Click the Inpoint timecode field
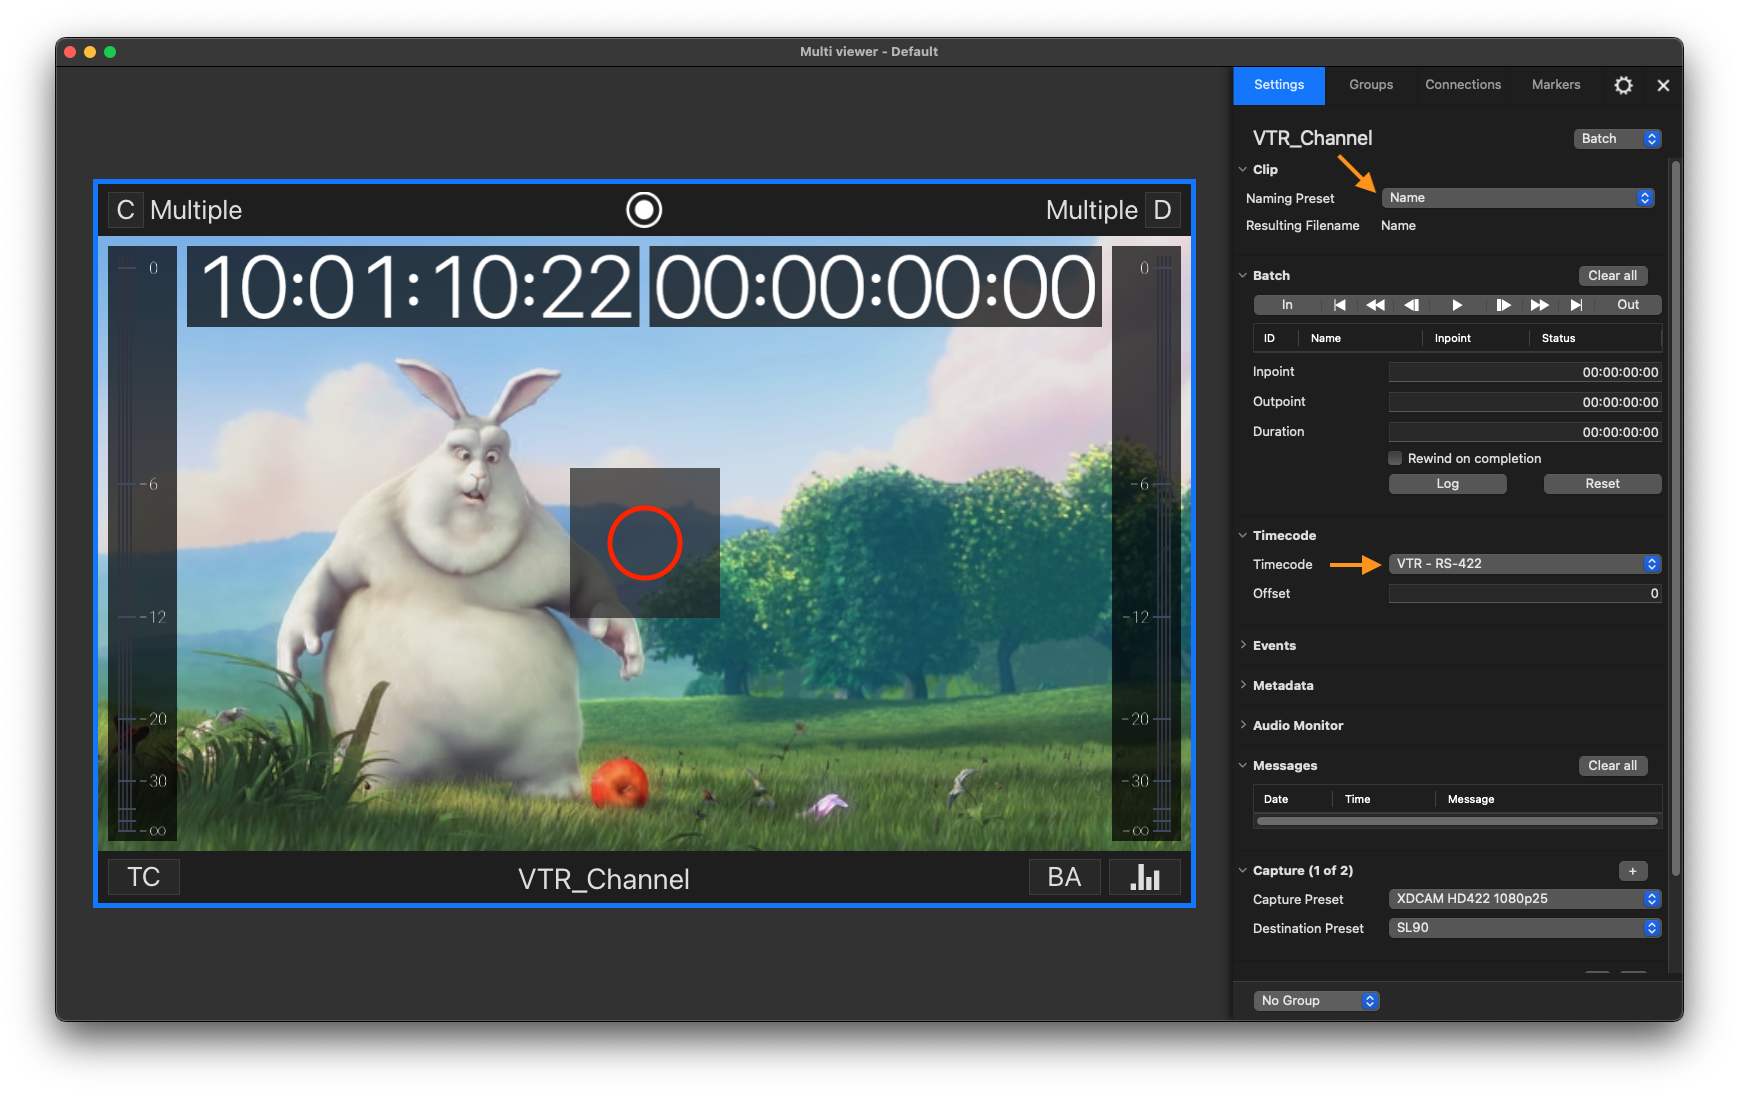Image resolution: width=1739 pixels, height=1095 pixels. (1525, 372)
